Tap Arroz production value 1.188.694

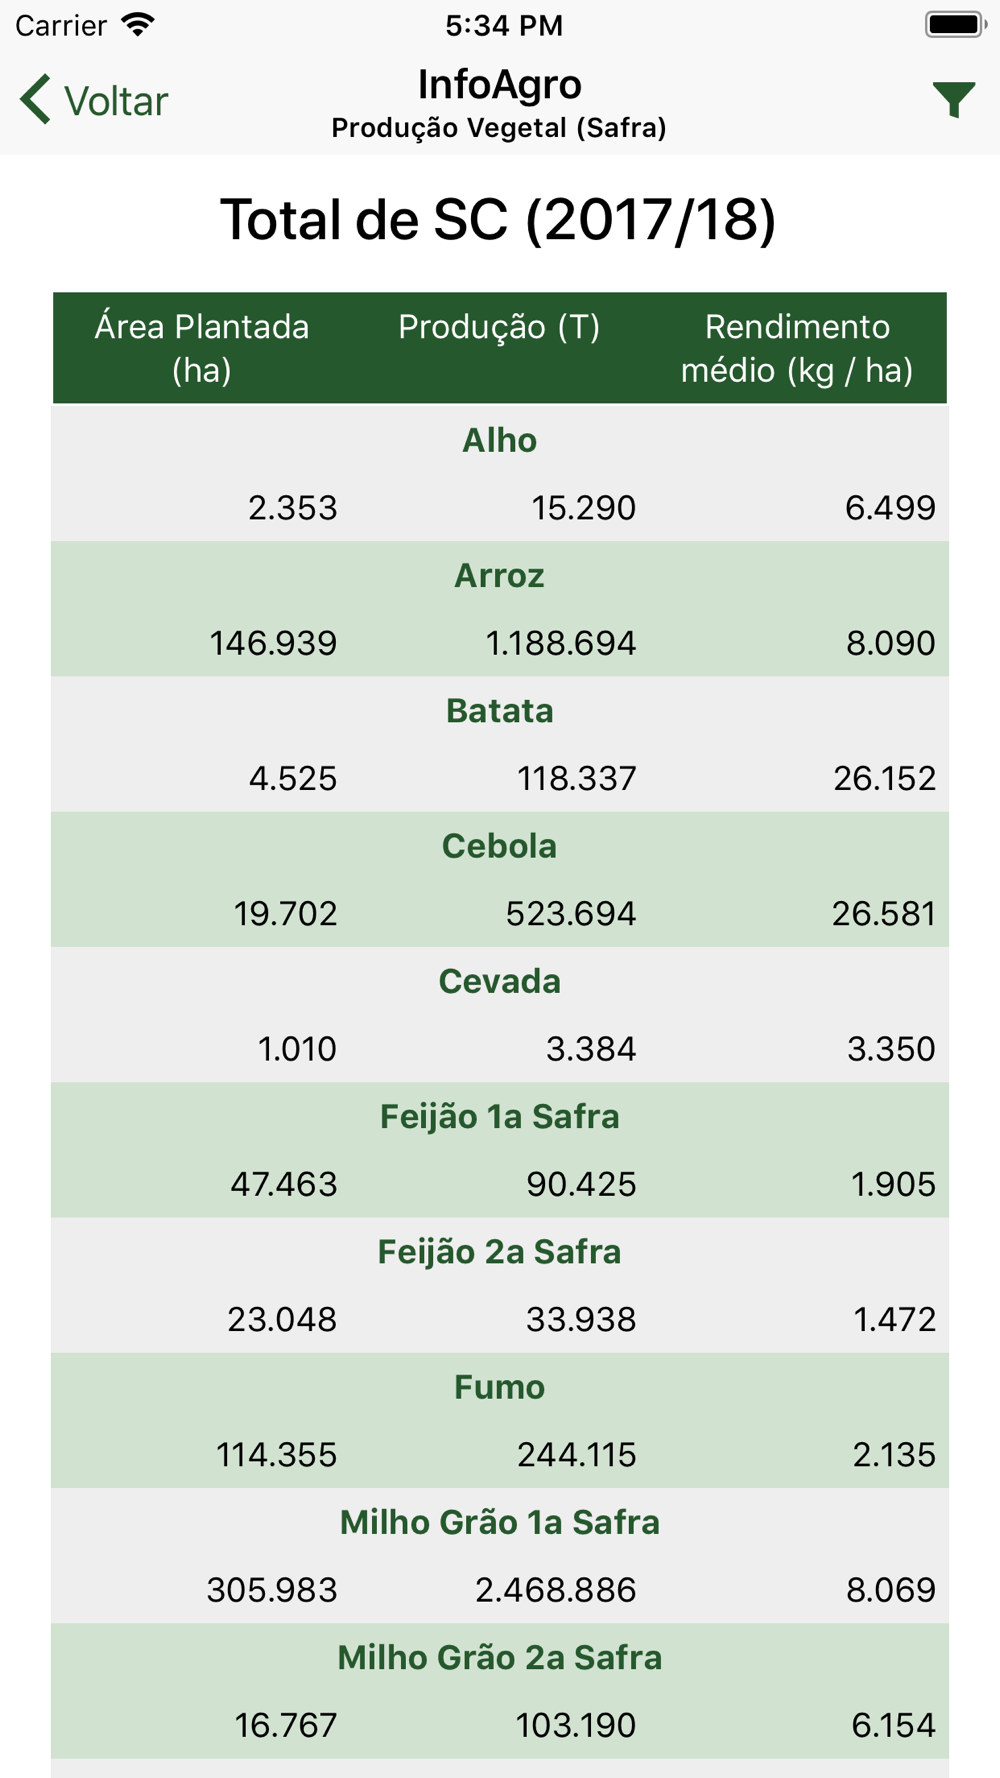tap(560, 643)
